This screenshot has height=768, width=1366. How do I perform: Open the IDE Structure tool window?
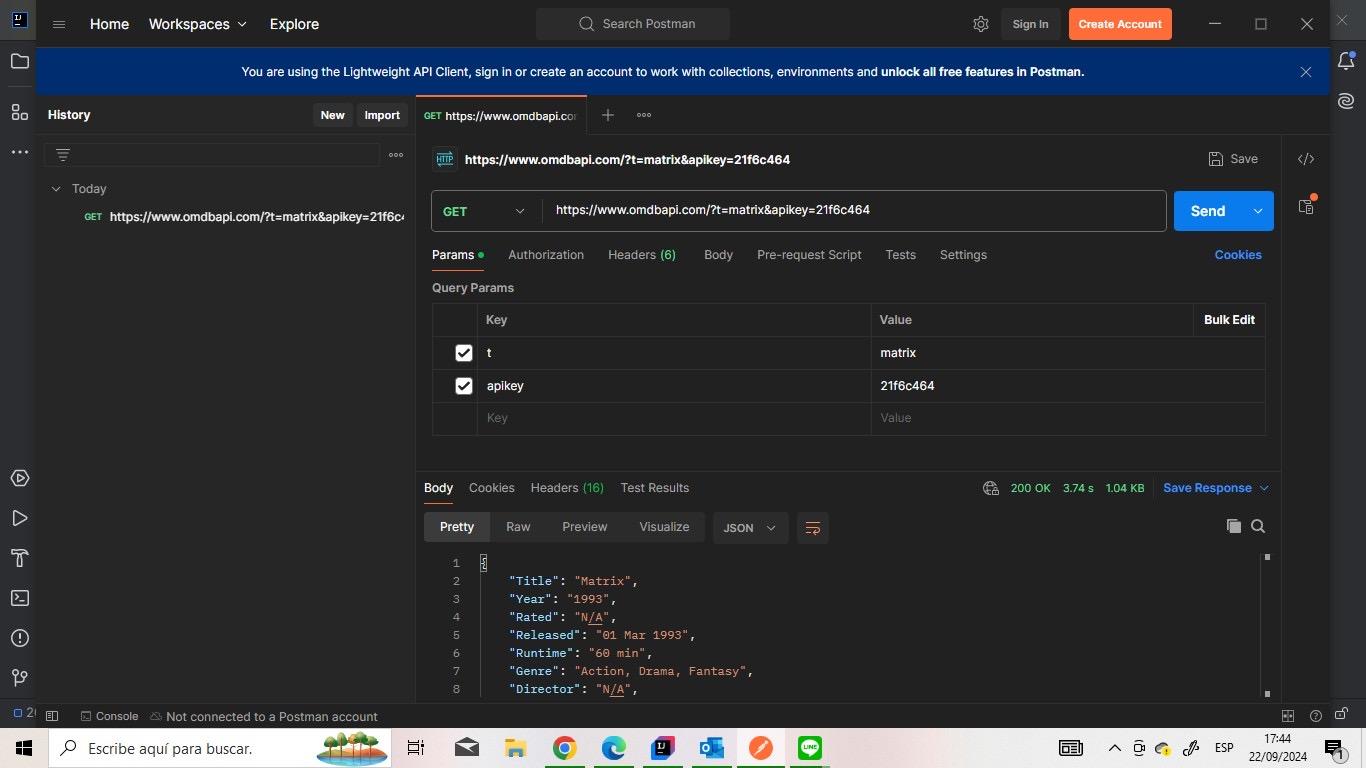19,112
